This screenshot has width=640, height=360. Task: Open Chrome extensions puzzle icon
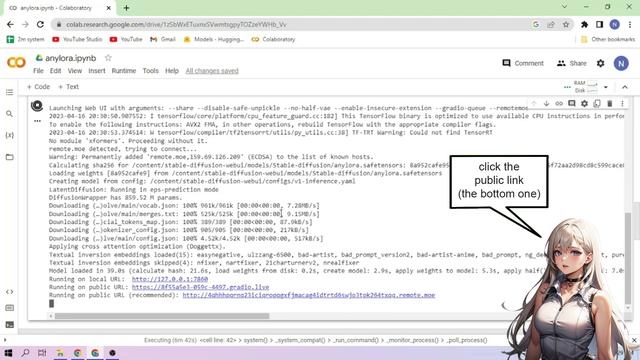[x=584, y=24]
